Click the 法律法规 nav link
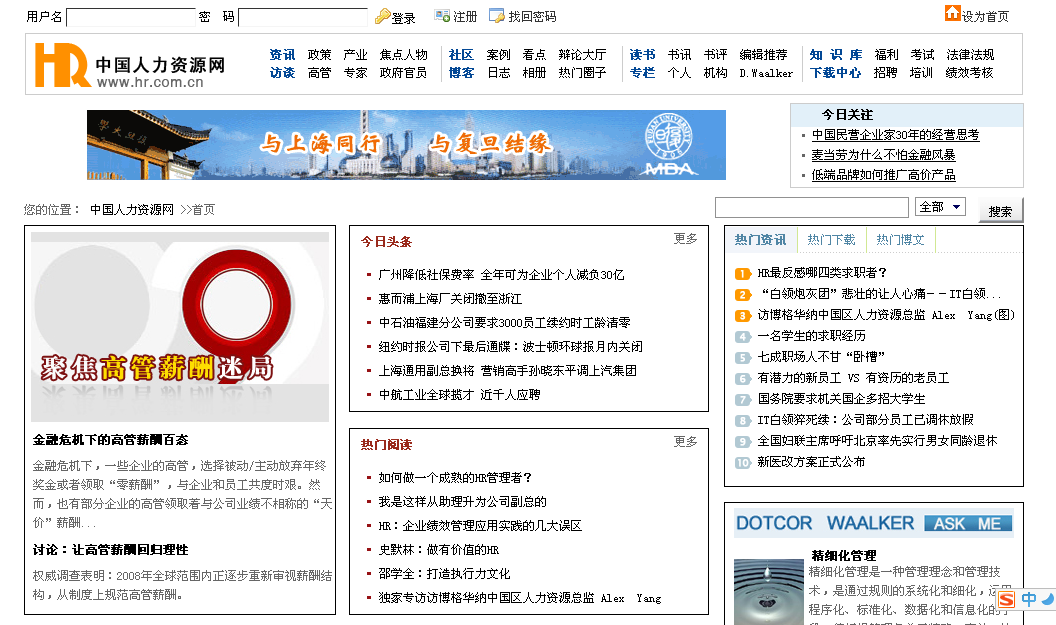 tap(970, 55)
